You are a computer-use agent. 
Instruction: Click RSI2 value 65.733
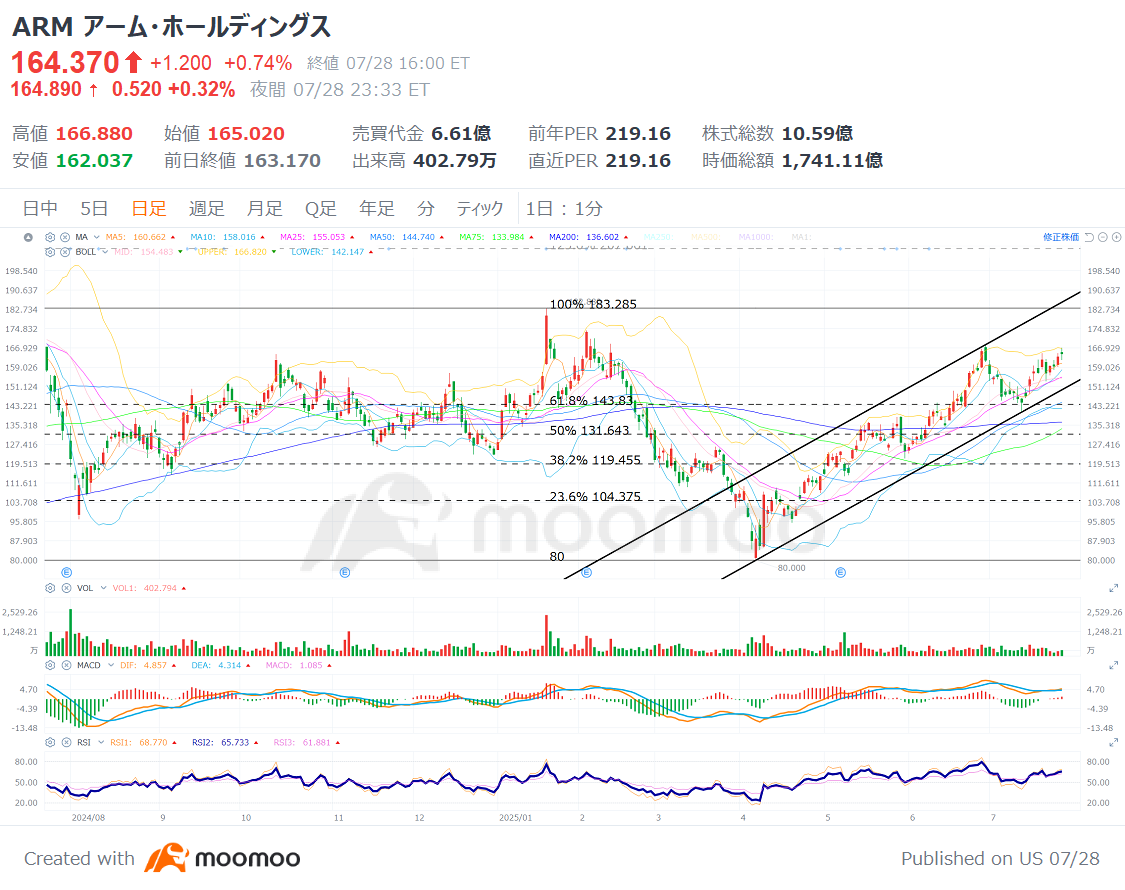pyautogui.click(x=235, y=742)
